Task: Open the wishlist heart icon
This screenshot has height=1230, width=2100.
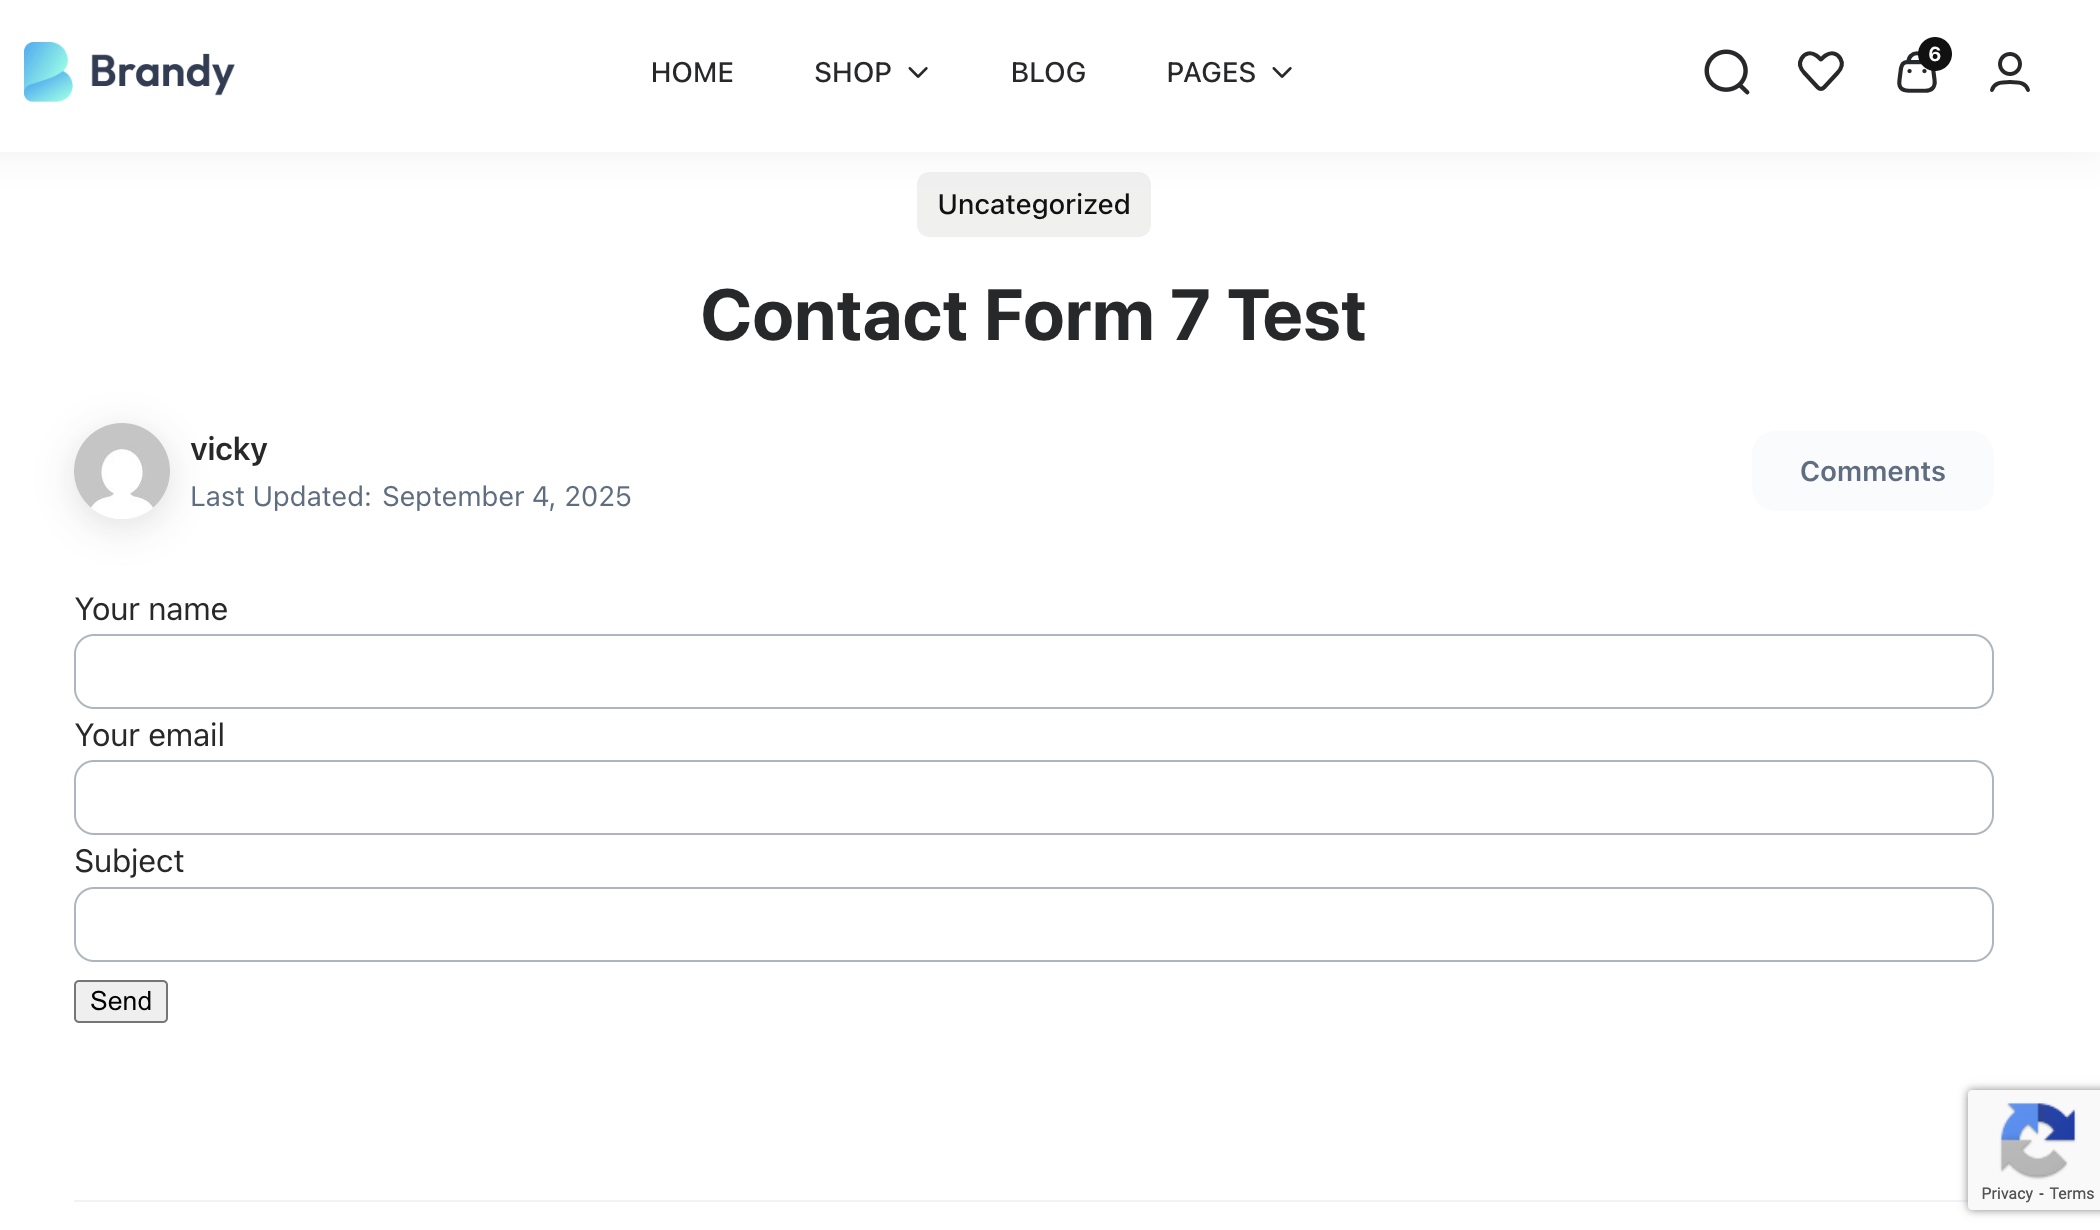Action: click(x=1820, y=72)
